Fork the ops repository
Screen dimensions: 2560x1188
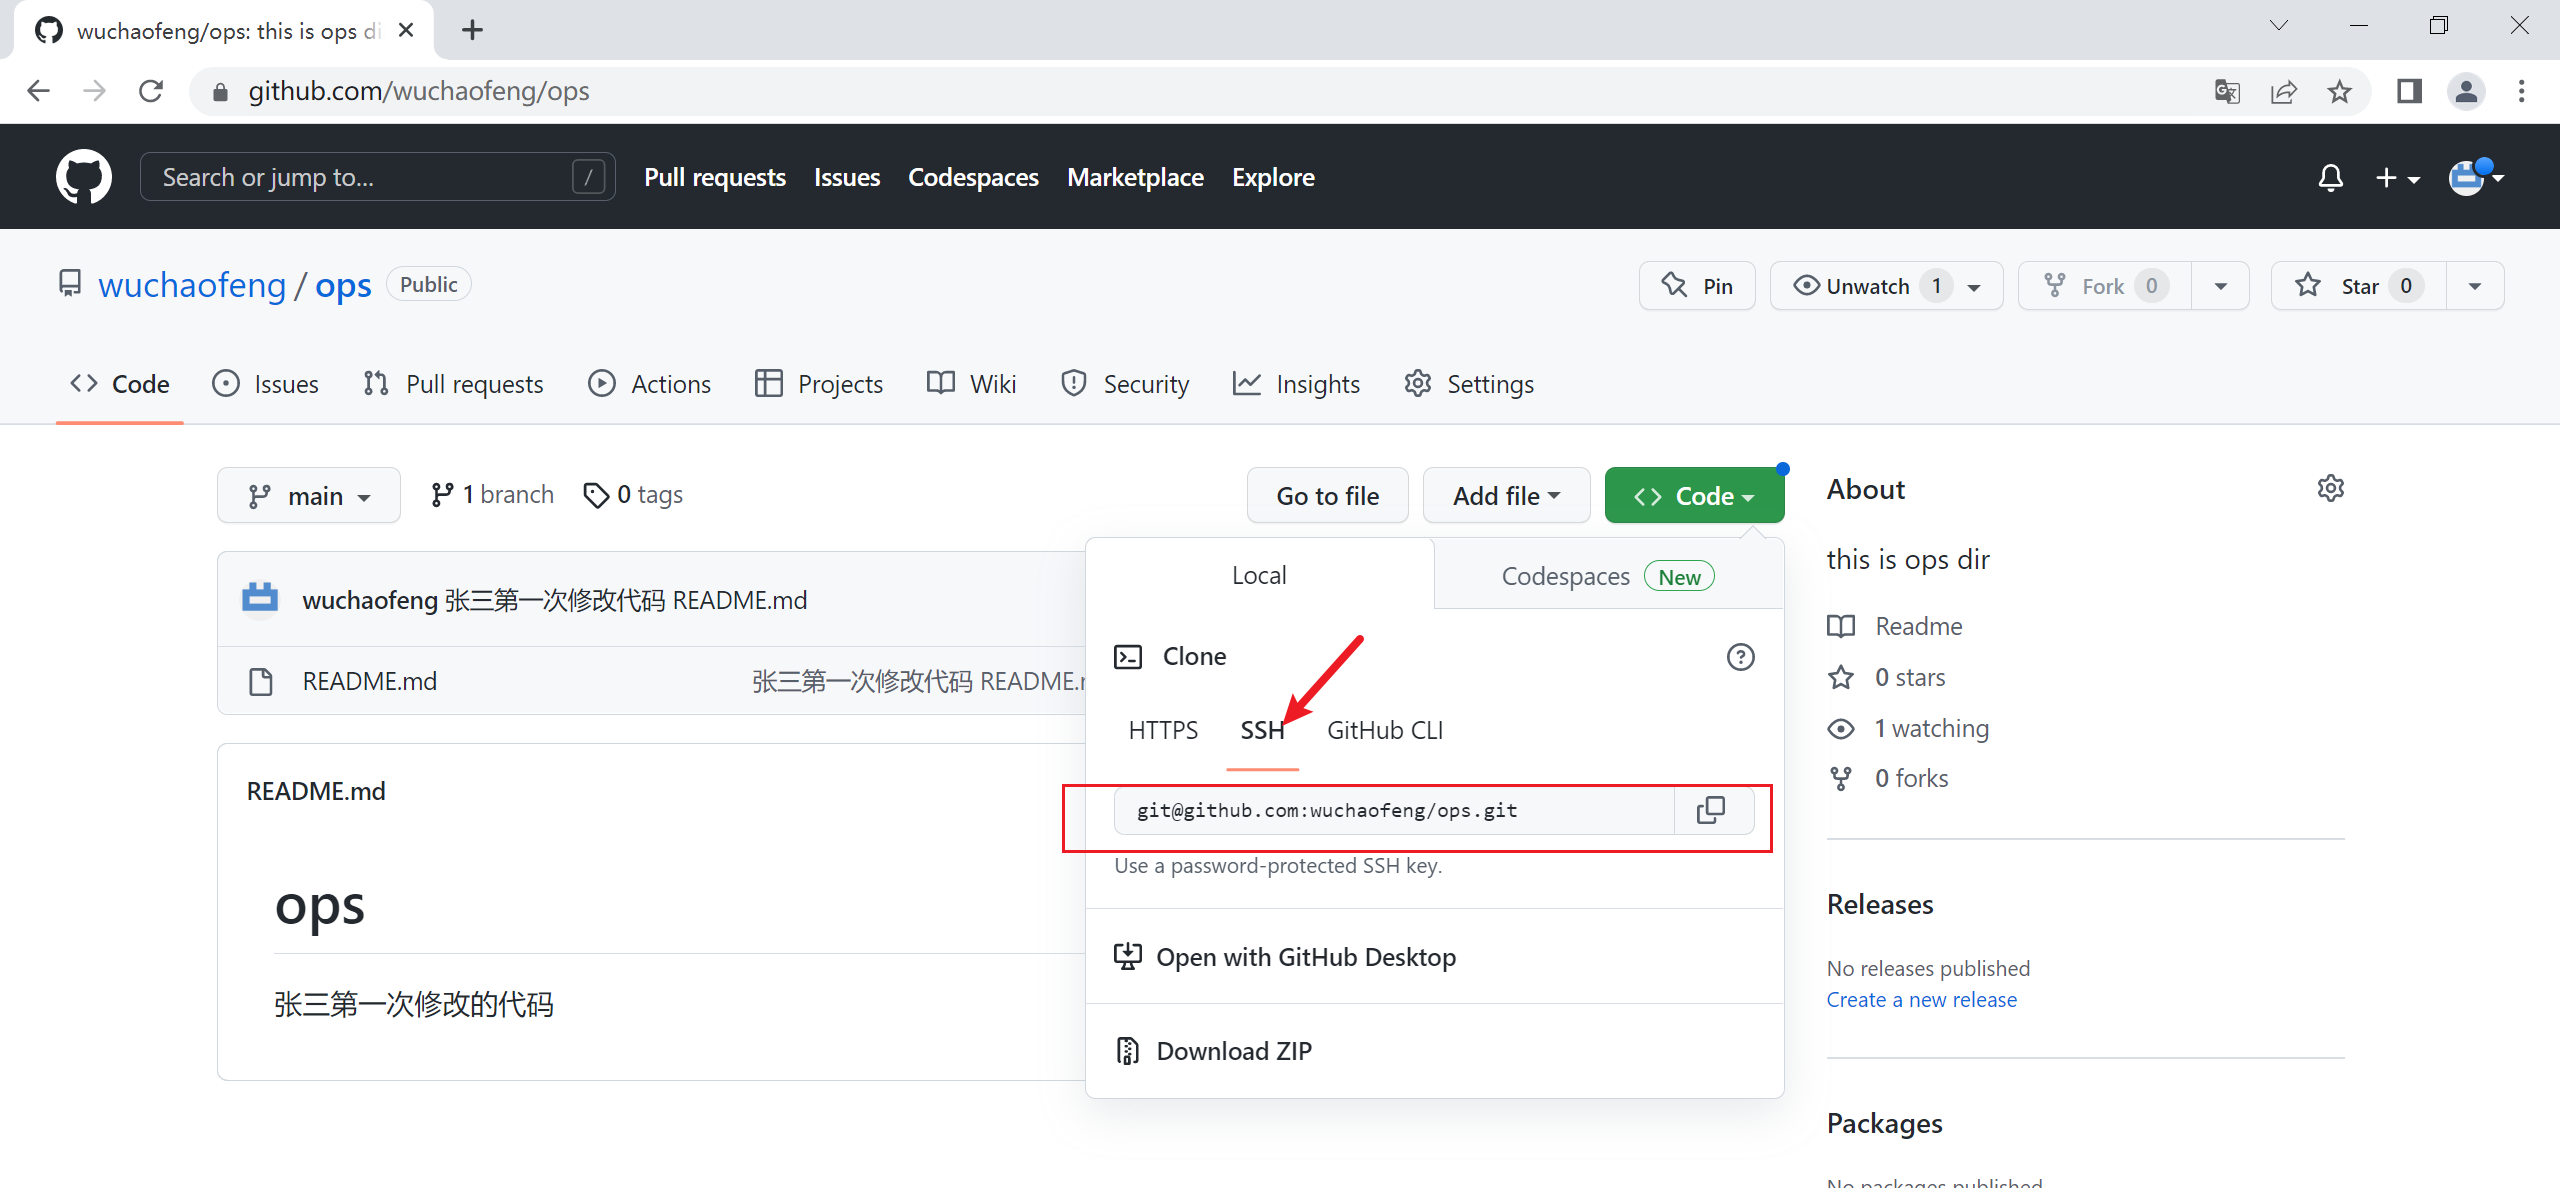tap(2104, 286)
